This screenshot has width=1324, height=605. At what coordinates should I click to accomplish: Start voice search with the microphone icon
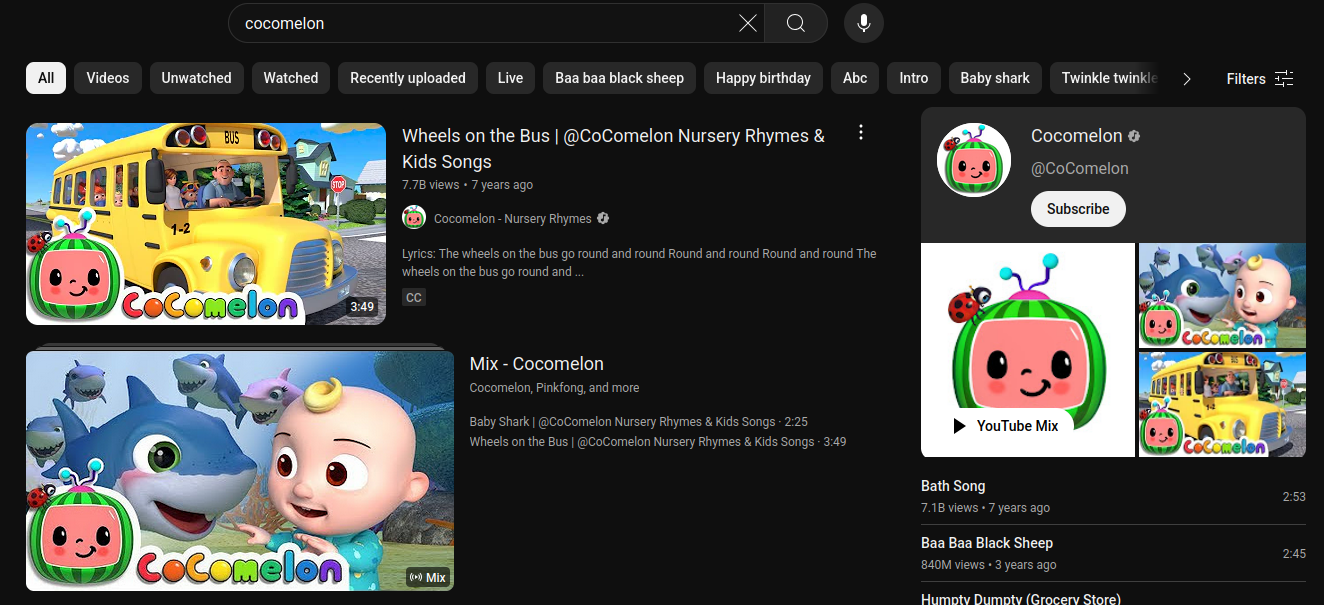864,23
